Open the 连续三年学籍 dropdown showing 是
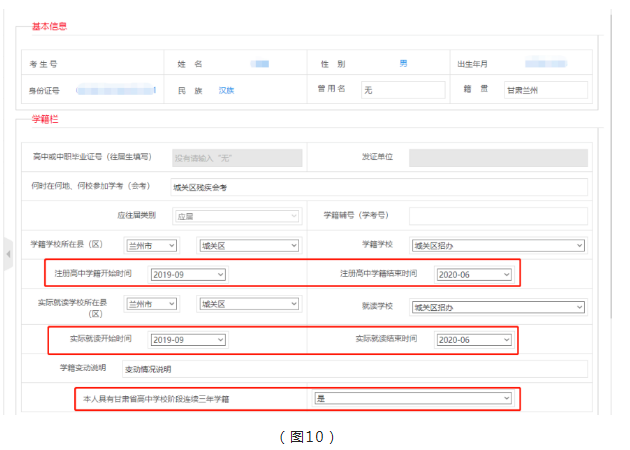 click(412, 398)
